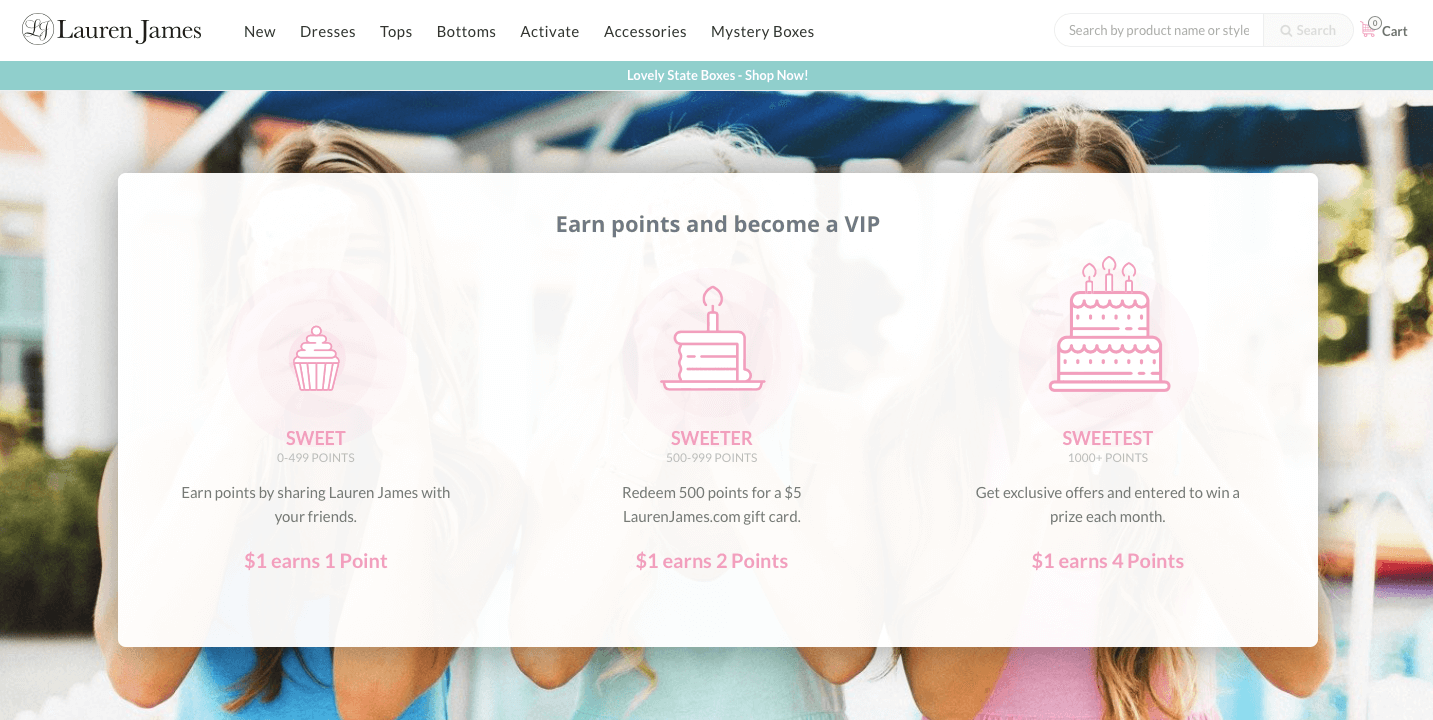Screen dimensions: 1433x720
Task: Click the SWEET tier heading
Action: pos(316,438)
